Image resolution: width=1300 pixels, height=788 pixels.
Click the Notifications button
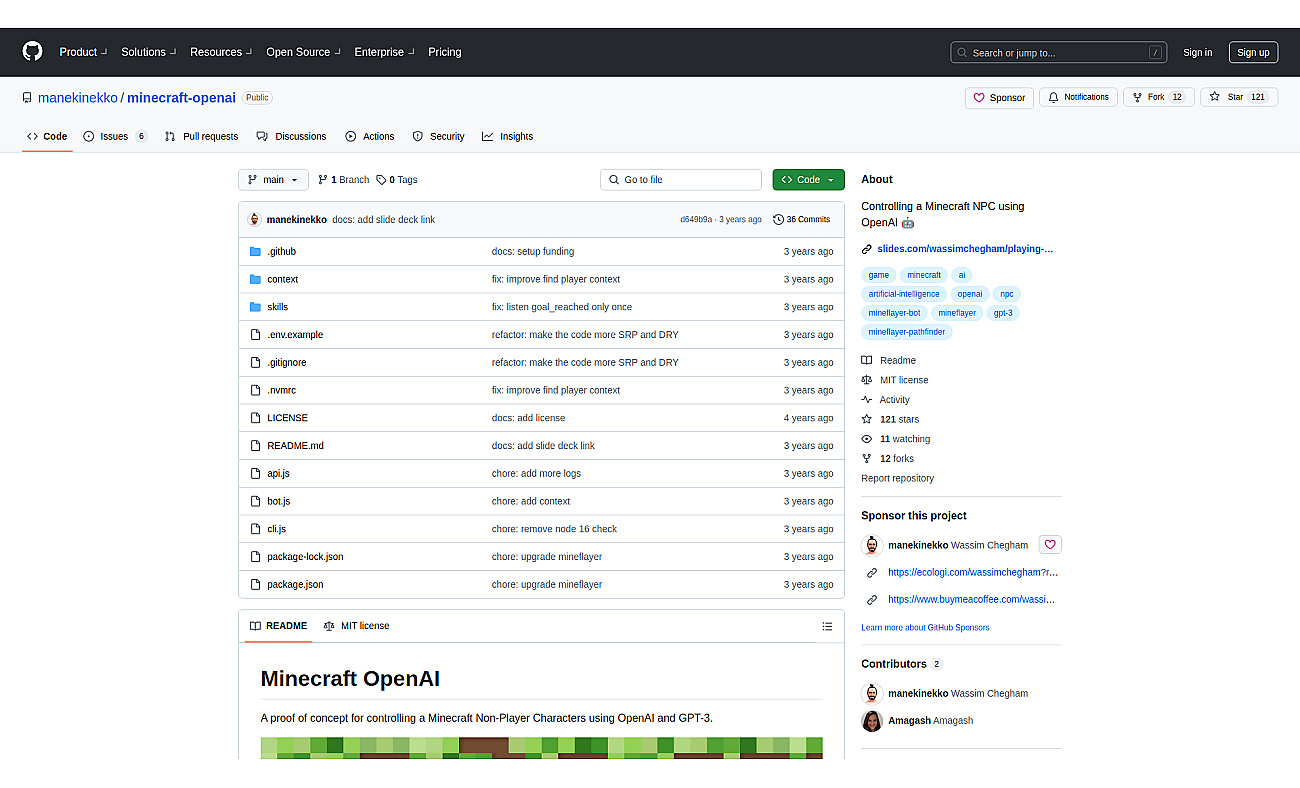click(1078, 98)
